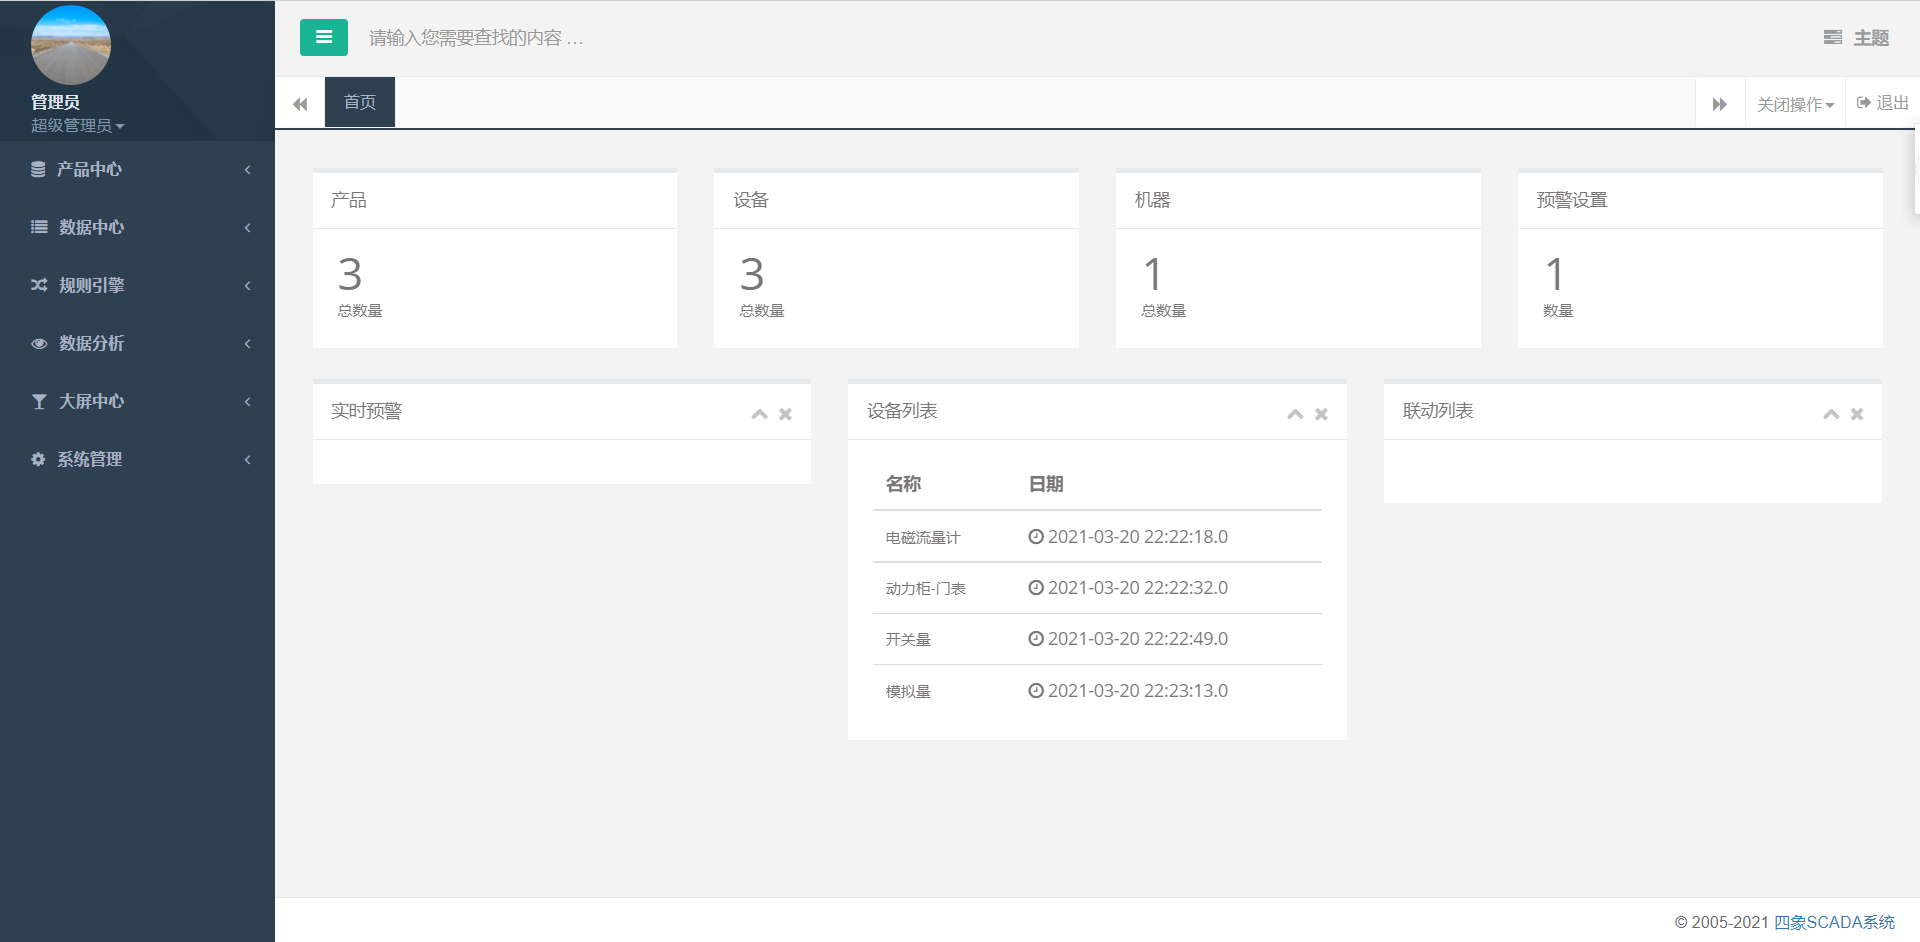1920x942 pixels.
Task: Close the 实时预警 panel
Action: pos(785,414)
